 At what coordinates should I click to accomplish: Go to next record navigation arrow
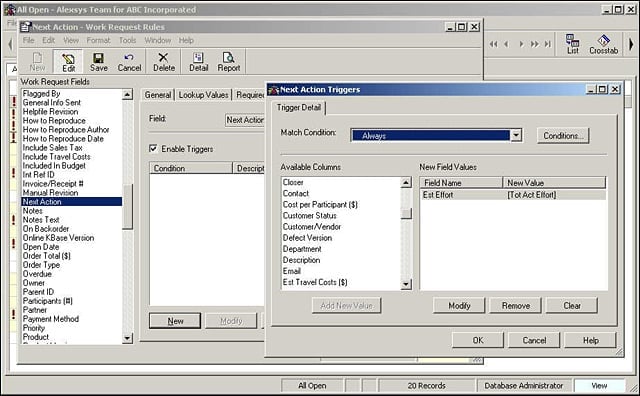[521, 44]
